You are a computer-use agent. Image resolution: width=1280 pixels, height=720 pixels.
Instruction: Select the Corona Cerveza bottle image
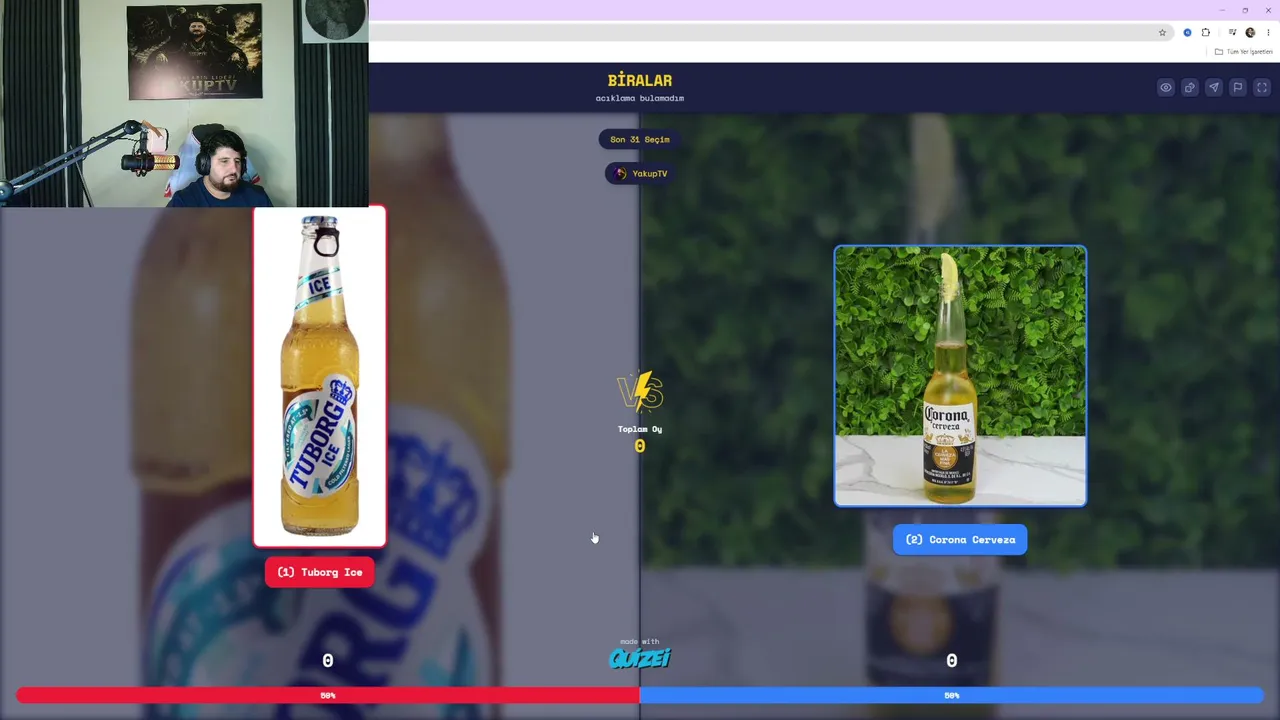point(960,376)
